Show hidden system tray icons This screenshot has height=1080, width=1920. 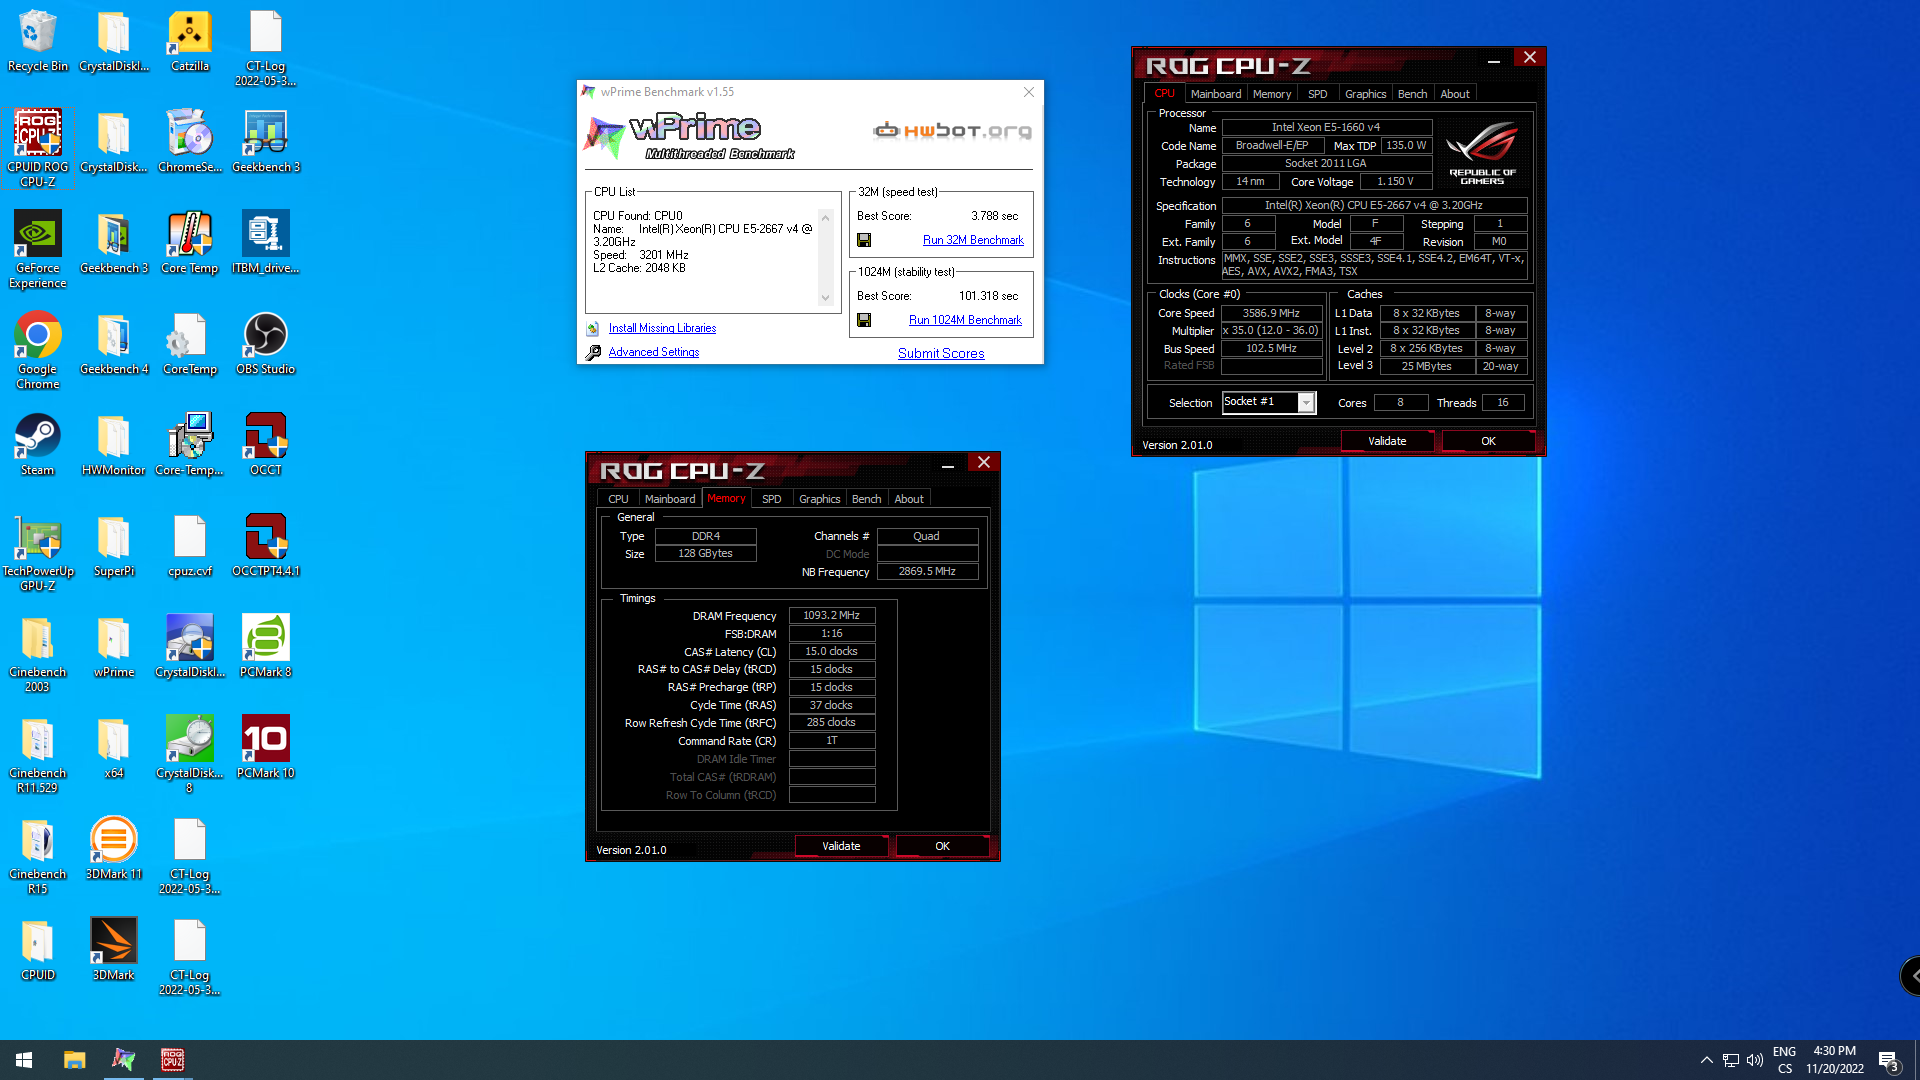1707,1060
